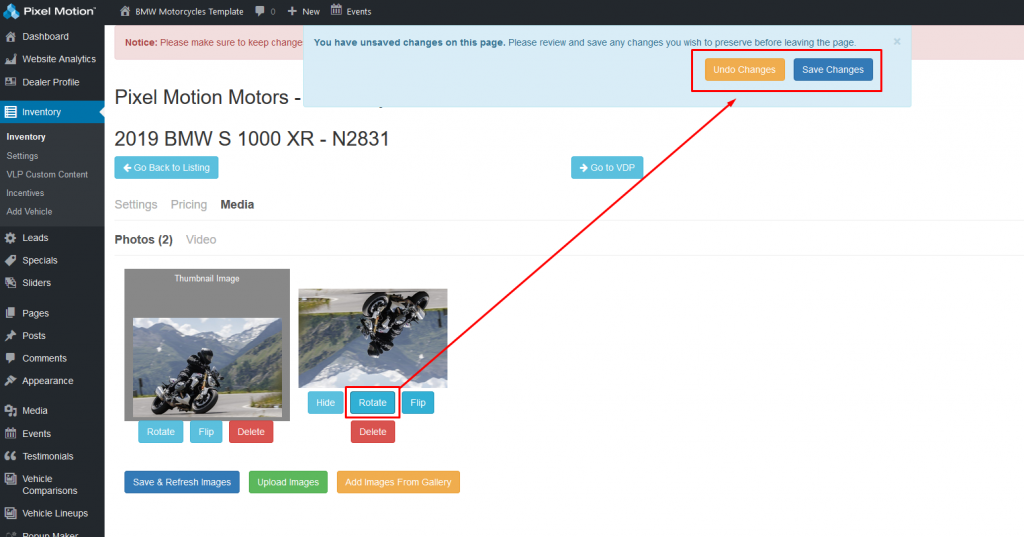Viewport: 1024px width, 537px height.
Task: Select bold Inventory submenu item
Action: [x=26, y=137]
